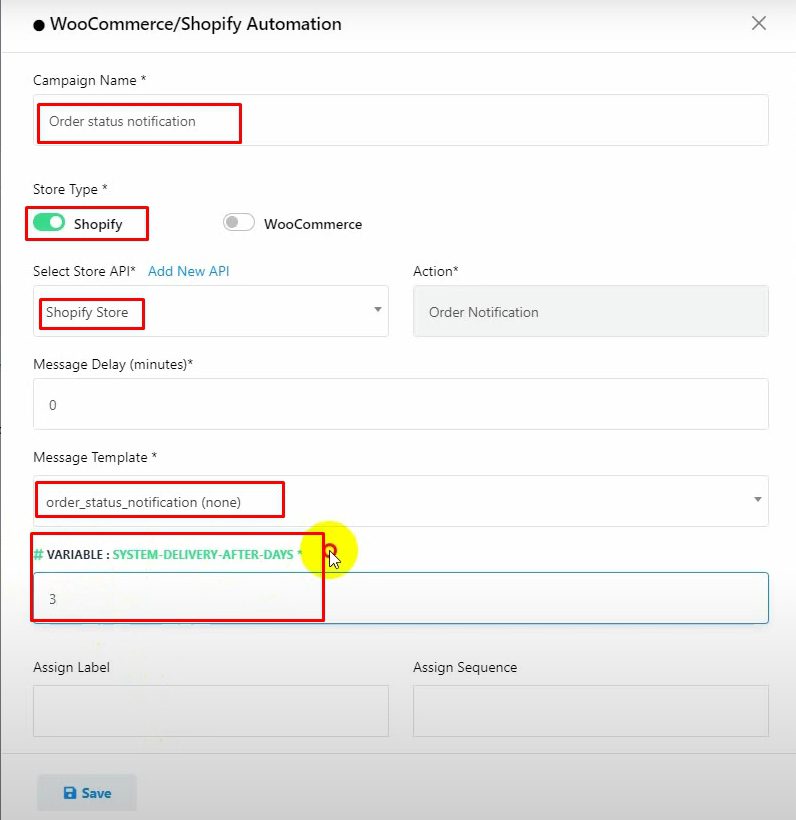
Task: Expand the order_status_notification template dropdown
Action: pos(400,501)
